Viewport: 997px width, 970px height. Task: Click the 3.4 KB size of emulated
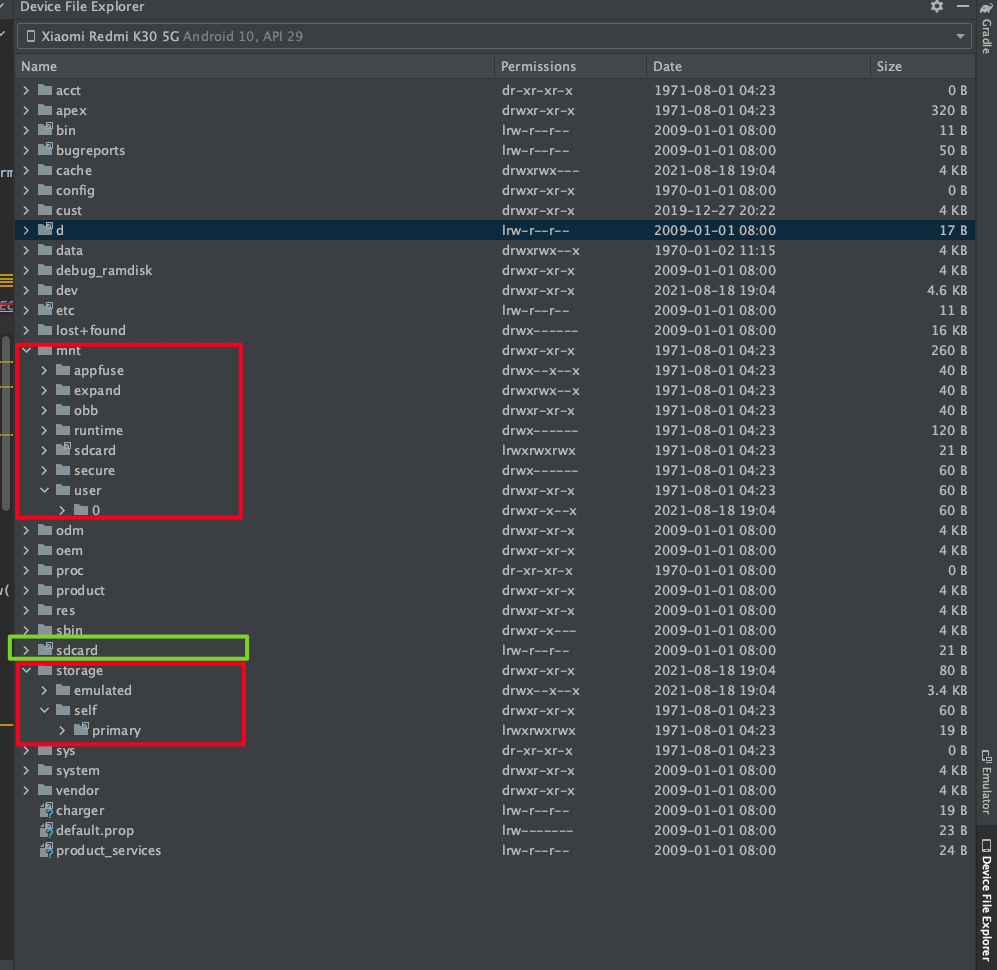point(947,690)
